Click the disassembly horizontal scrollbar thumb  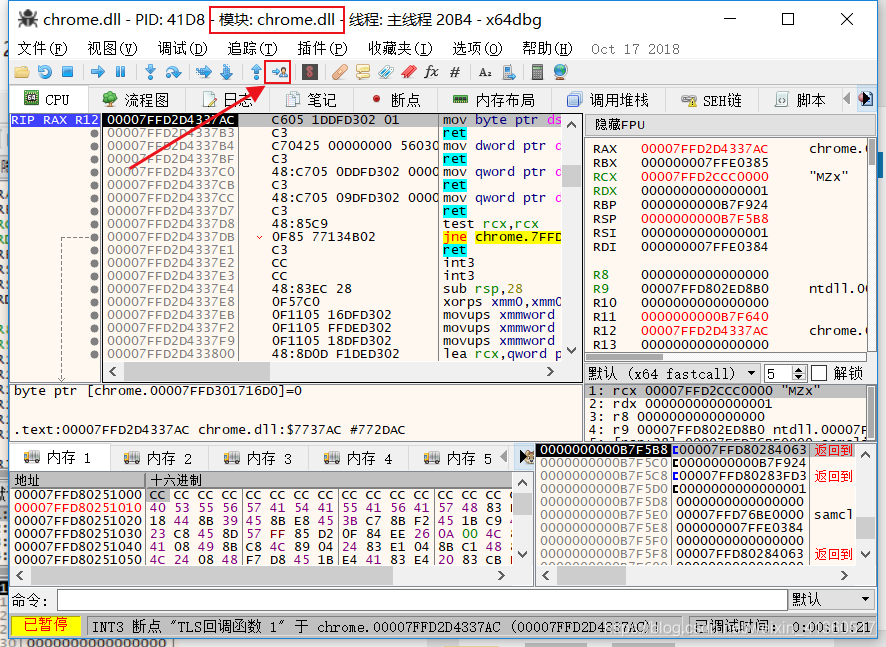[197, 371]
